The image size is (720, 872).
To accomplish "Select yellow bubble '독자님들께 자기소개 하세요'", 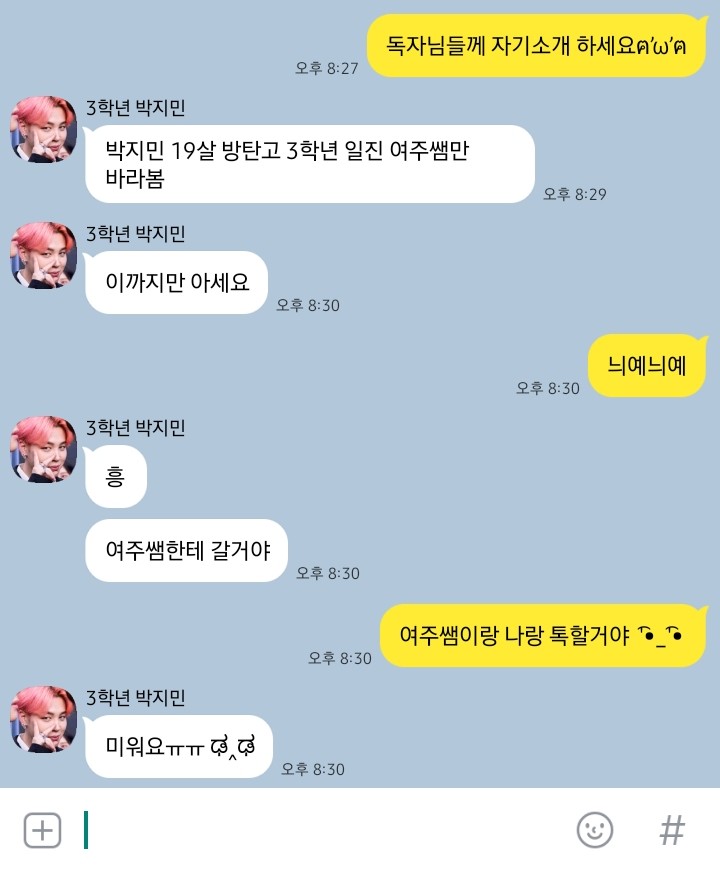I will [x=537, y=46].
